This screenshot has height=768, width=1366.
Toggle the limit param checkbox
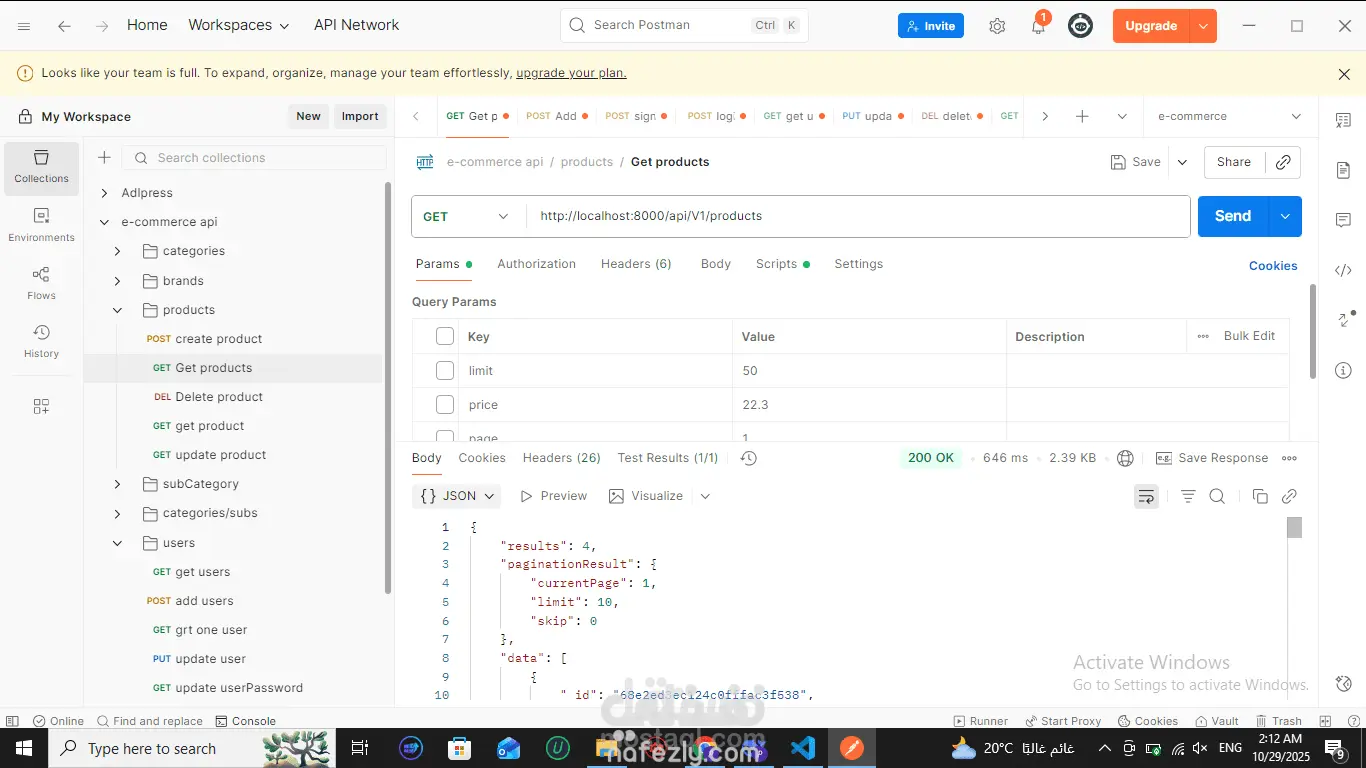(445, 371)
